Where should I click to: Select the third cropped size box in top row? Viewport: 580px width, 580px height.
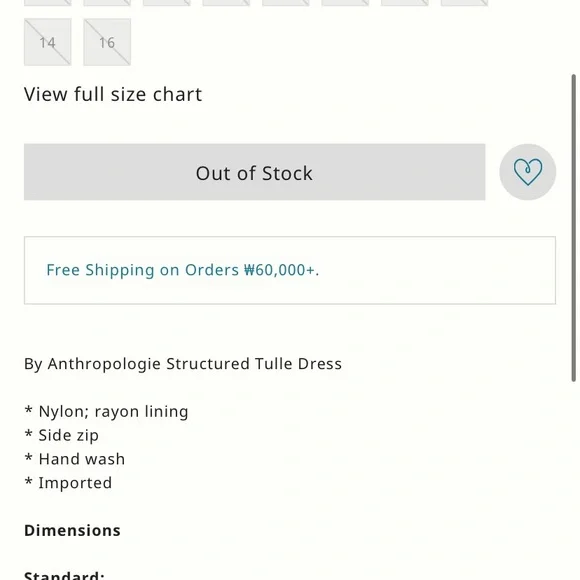pos(167,3)
